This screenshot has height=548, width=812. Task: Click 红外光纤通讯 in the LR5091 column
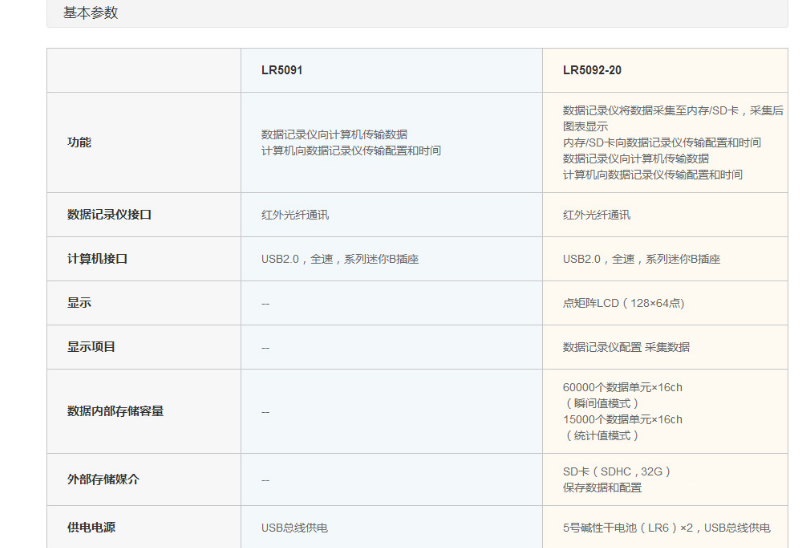point(295,215)
